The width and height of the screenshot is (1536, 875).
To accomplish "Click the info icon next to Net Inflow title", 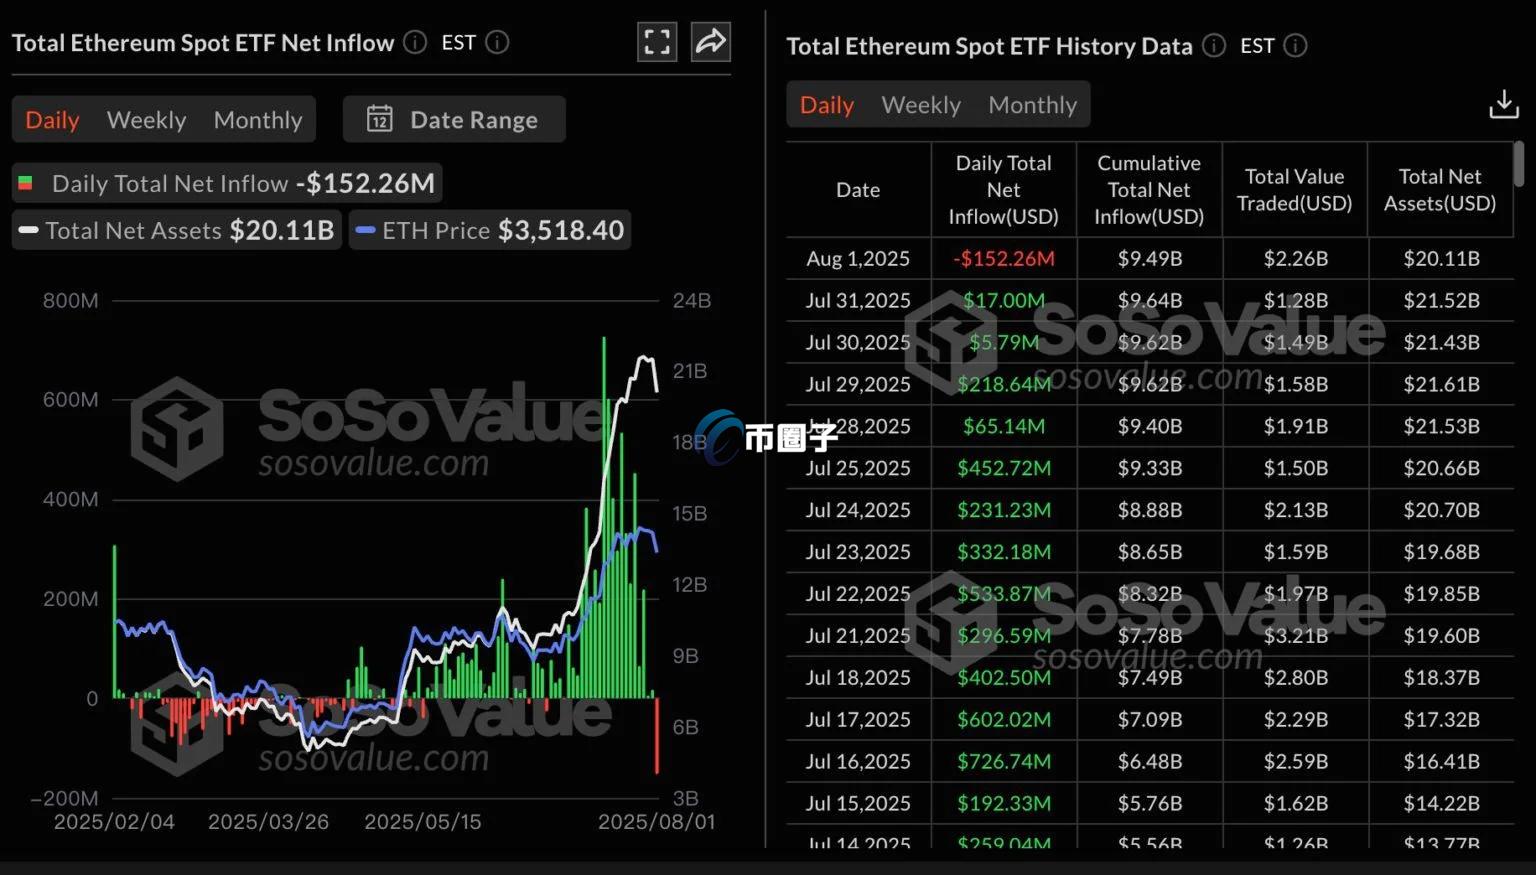I will [x=414, y=42].
